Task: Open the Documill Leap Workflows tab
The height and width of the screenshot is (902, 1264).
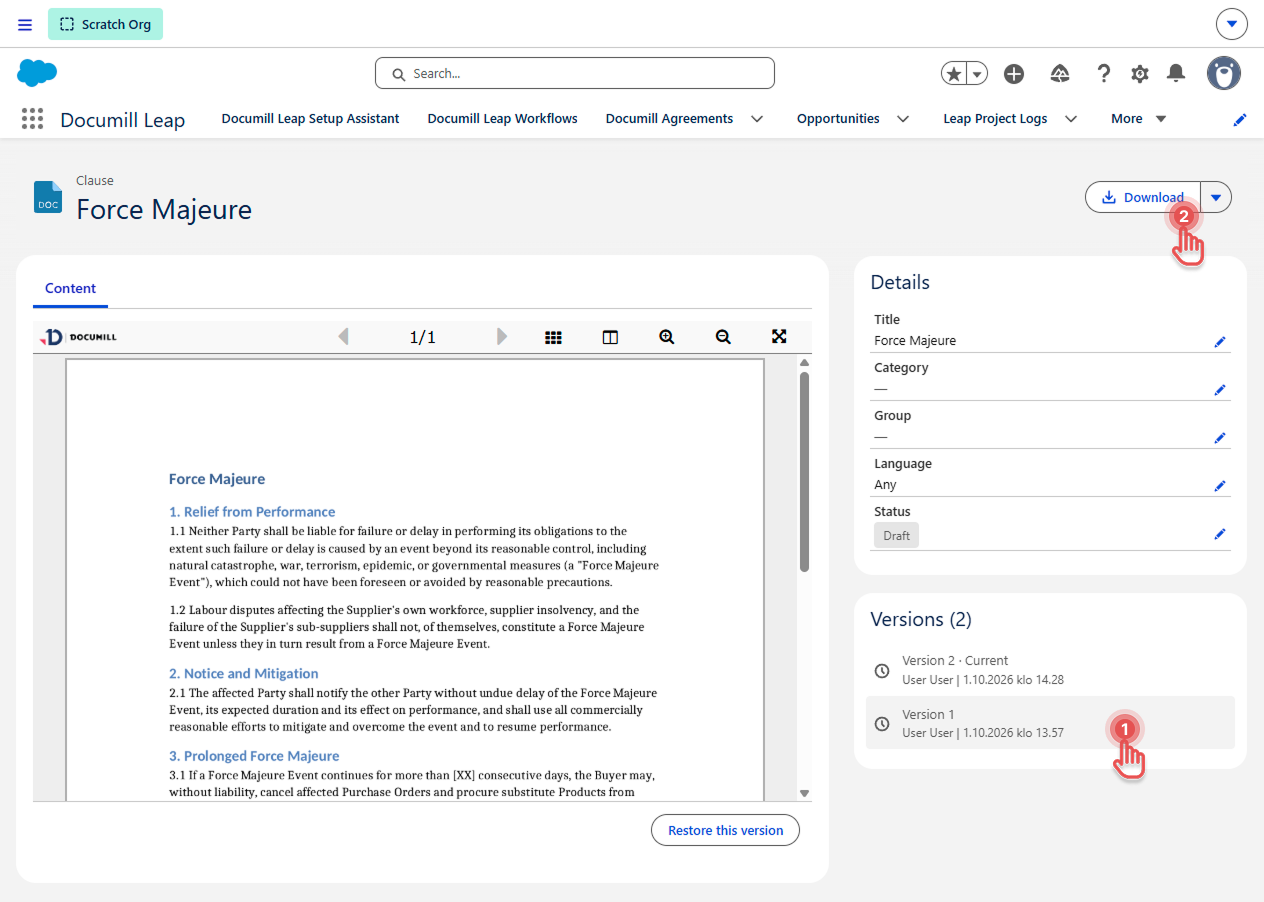Action: click(502, 119)
